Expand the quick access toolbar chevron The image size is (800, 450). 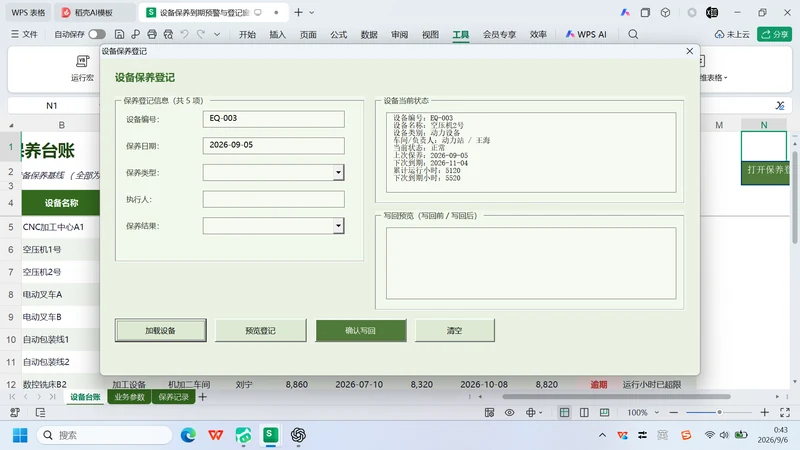pos(217,34)
